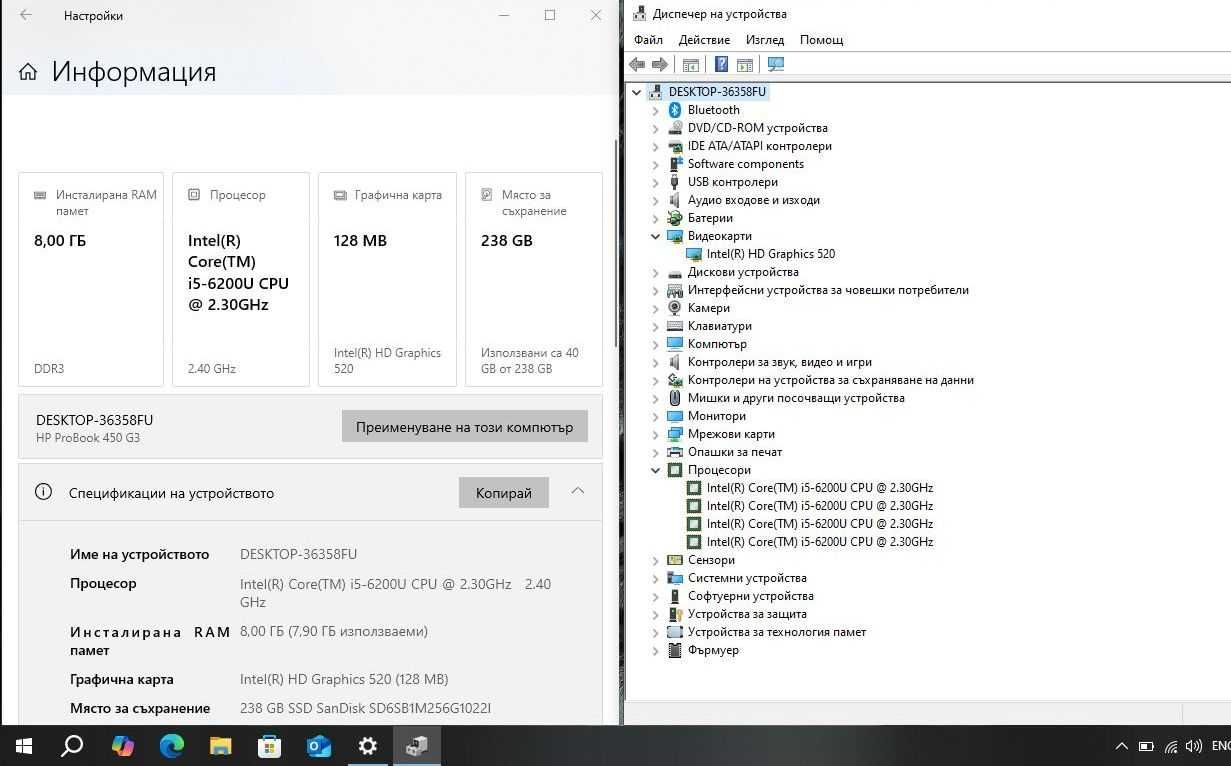Expand the Дискови устройства node
Viewport: 1231px width, 766px height.
[656, 272]
